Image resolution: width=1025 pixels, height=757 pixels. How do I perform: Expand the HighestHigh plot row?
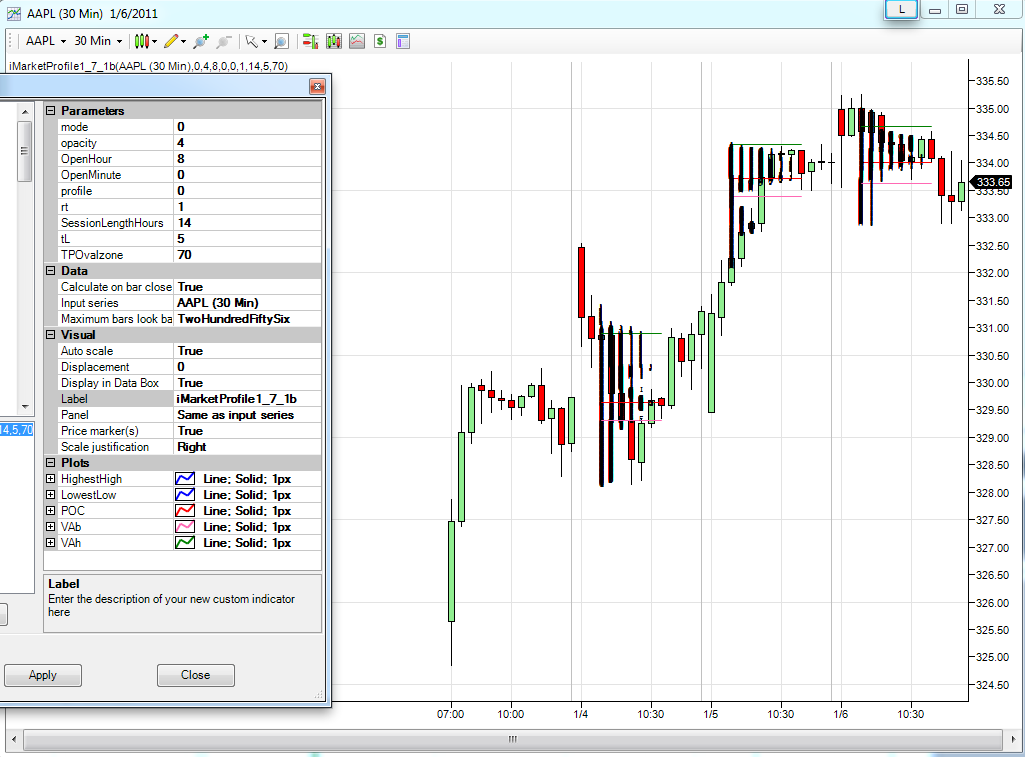coord(50,479)
